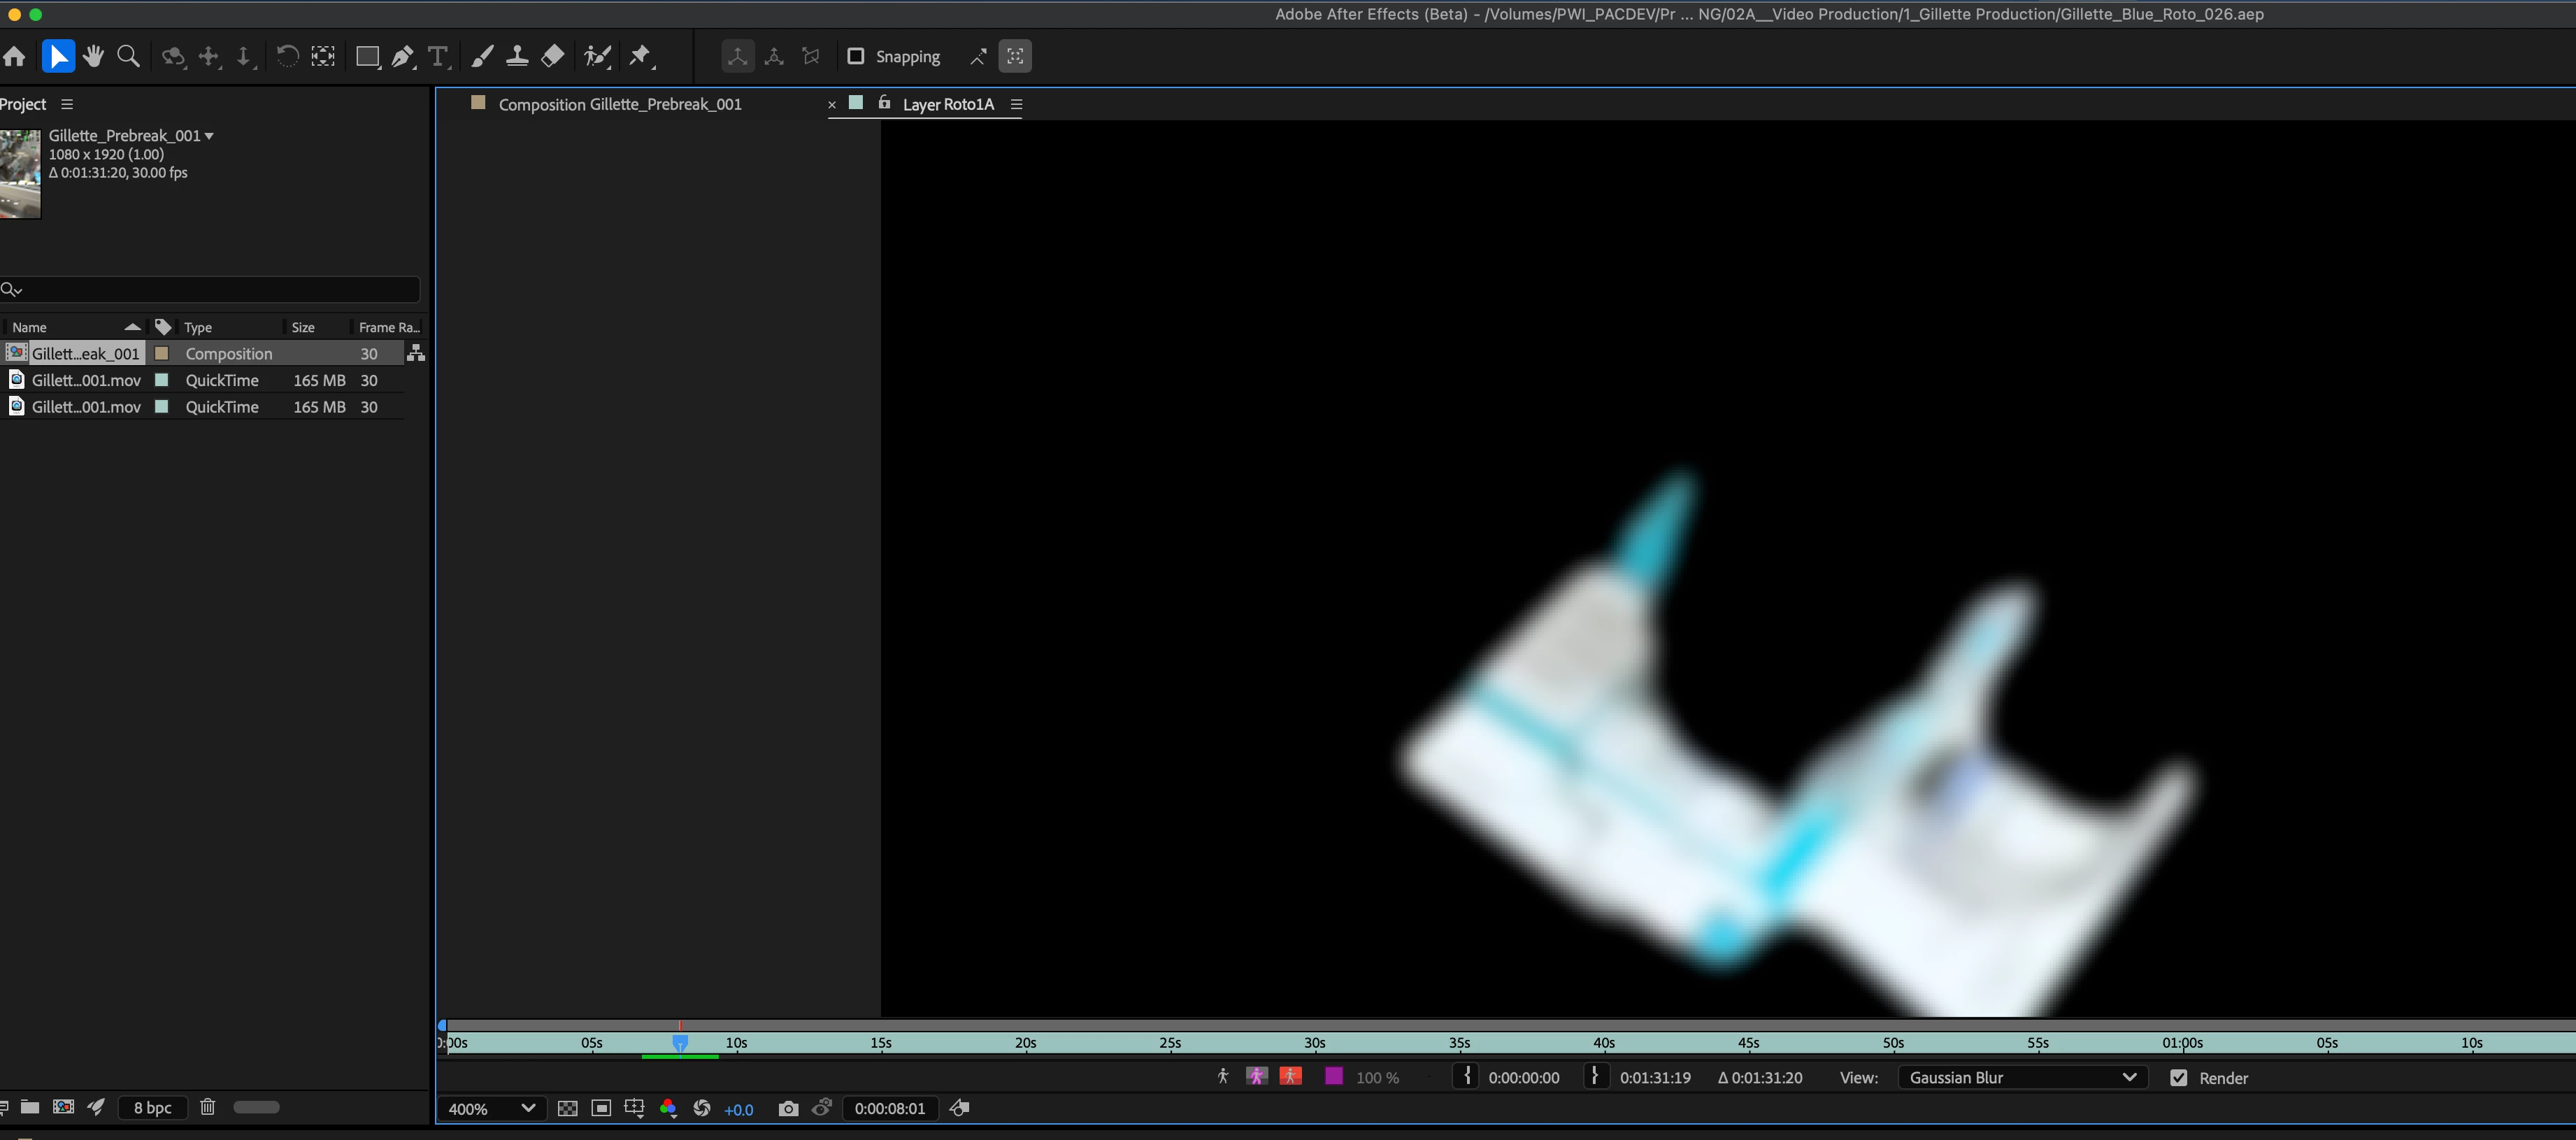Click the magenta alpha overlay color swatch

[x=1333, y=1077]
